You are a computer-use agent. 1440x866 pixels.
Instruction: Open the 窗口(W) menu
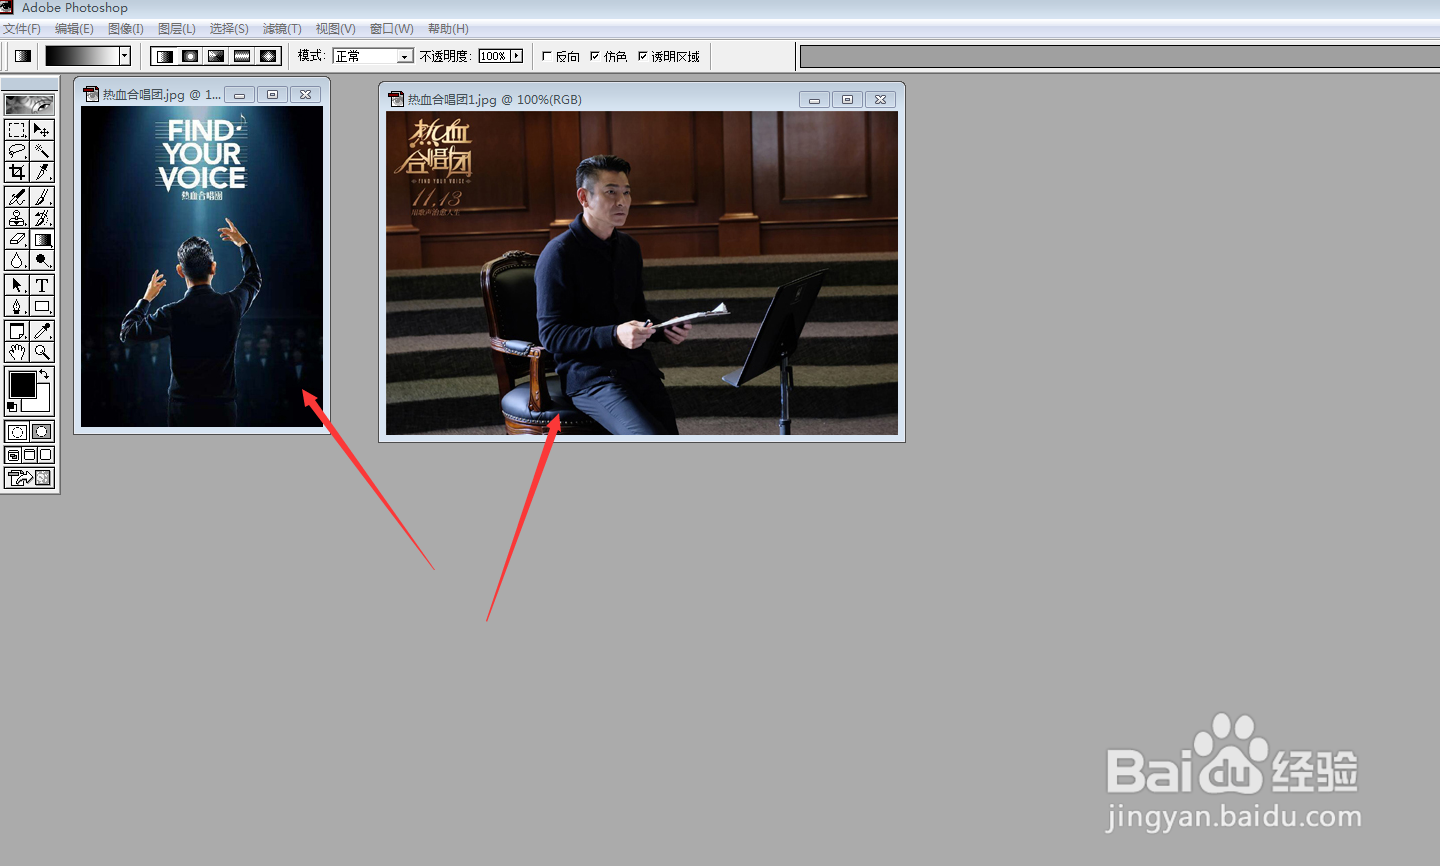pos(391,29)
